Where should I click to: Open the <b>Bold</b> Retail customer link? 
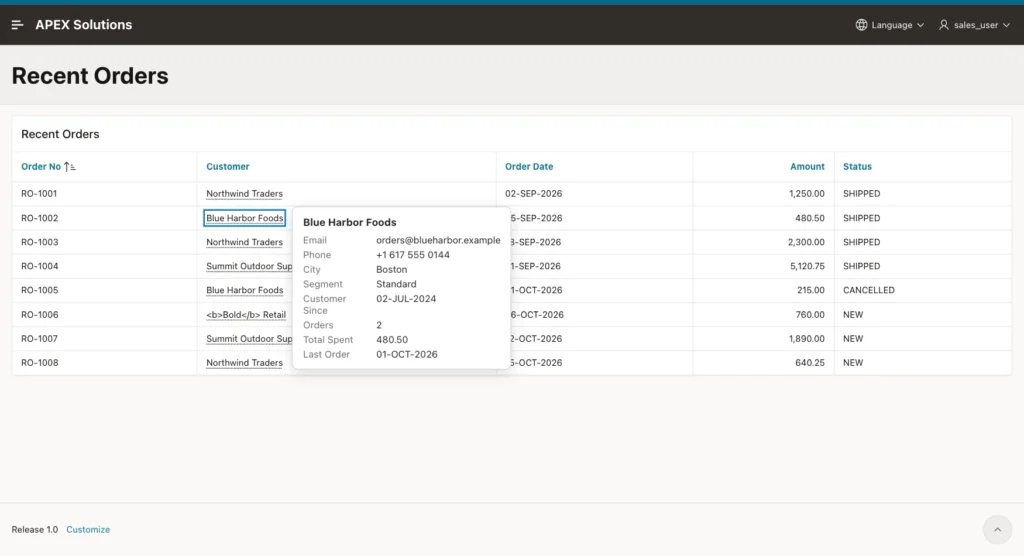pyautogui.click(x=246, y=314)
